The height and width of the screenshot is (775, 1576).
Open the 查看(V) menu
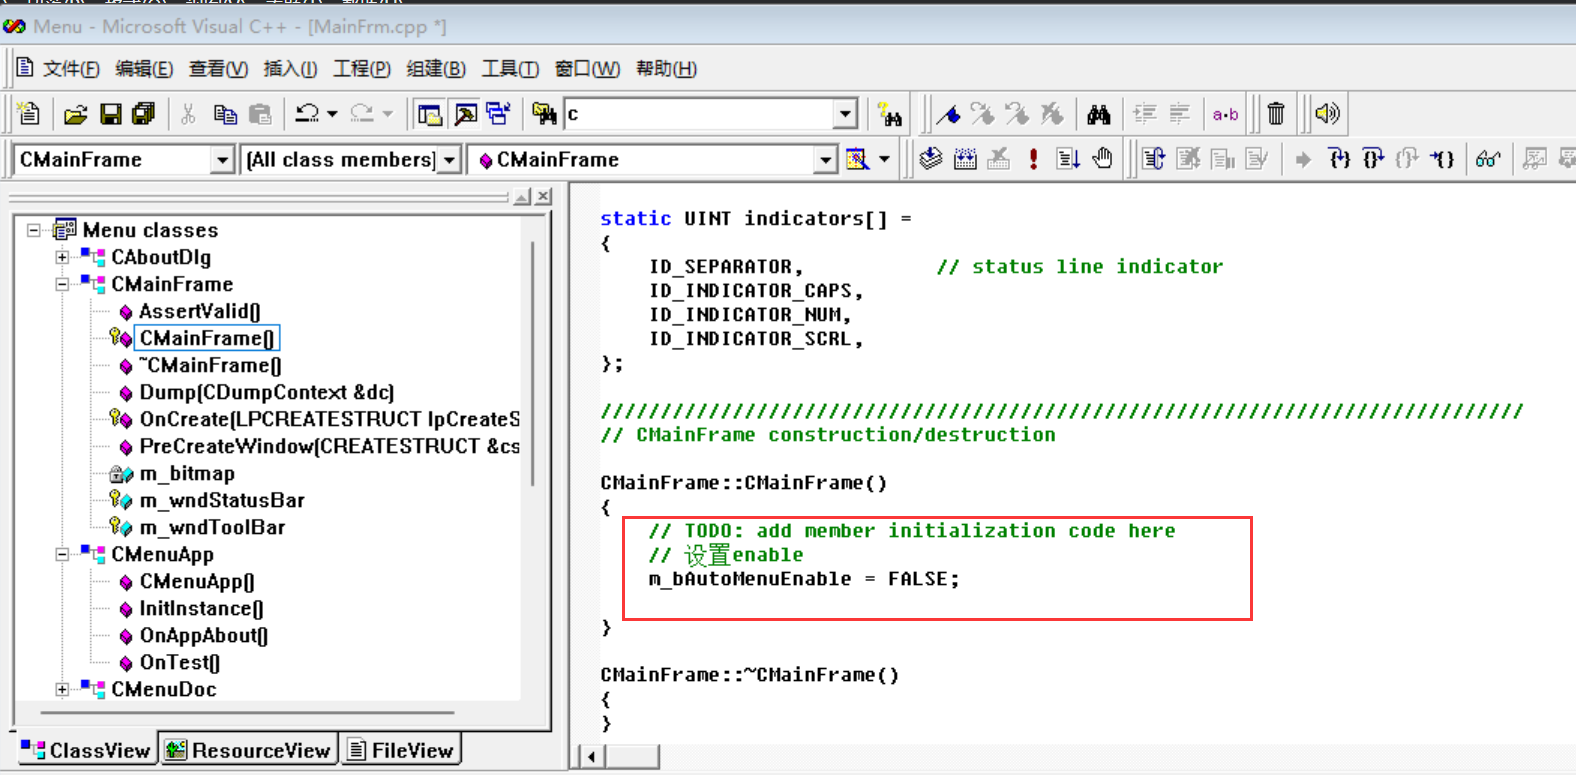(x=218, y=68)
